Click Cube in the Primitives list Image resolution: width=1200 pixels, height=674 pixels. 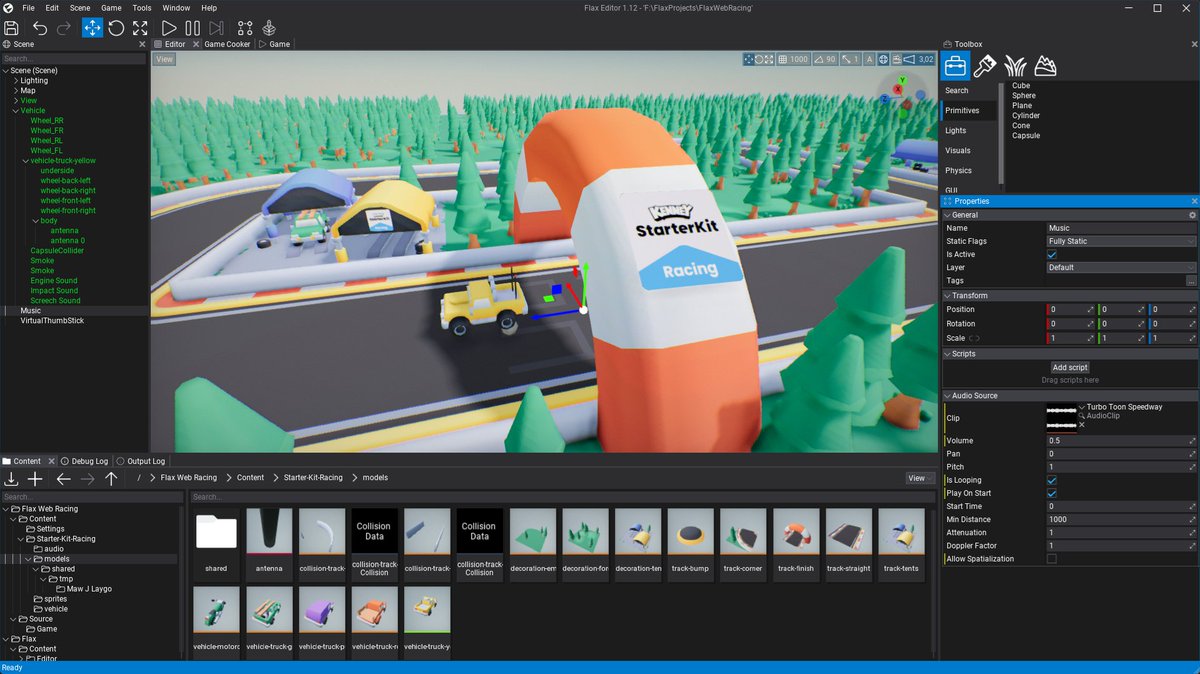[x=1021, y=86]
